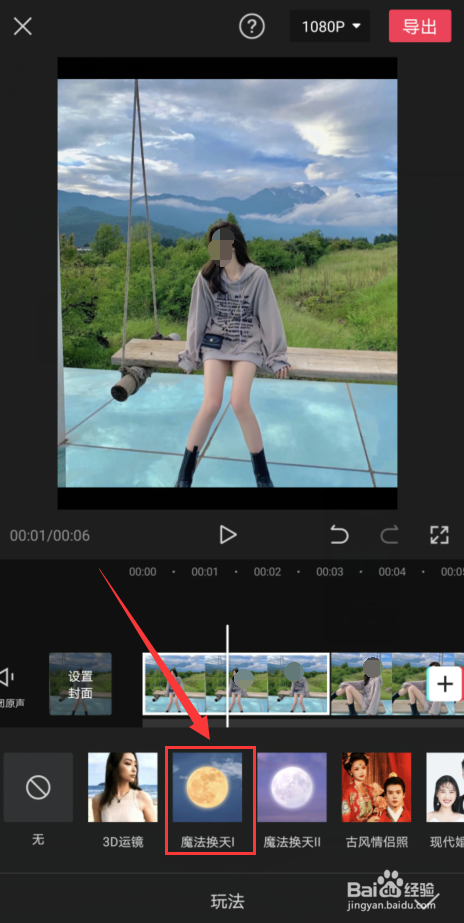Screen dimensions: 464x923
Task: Enter fullscreen preview mode
Action: tap(439, 535)
